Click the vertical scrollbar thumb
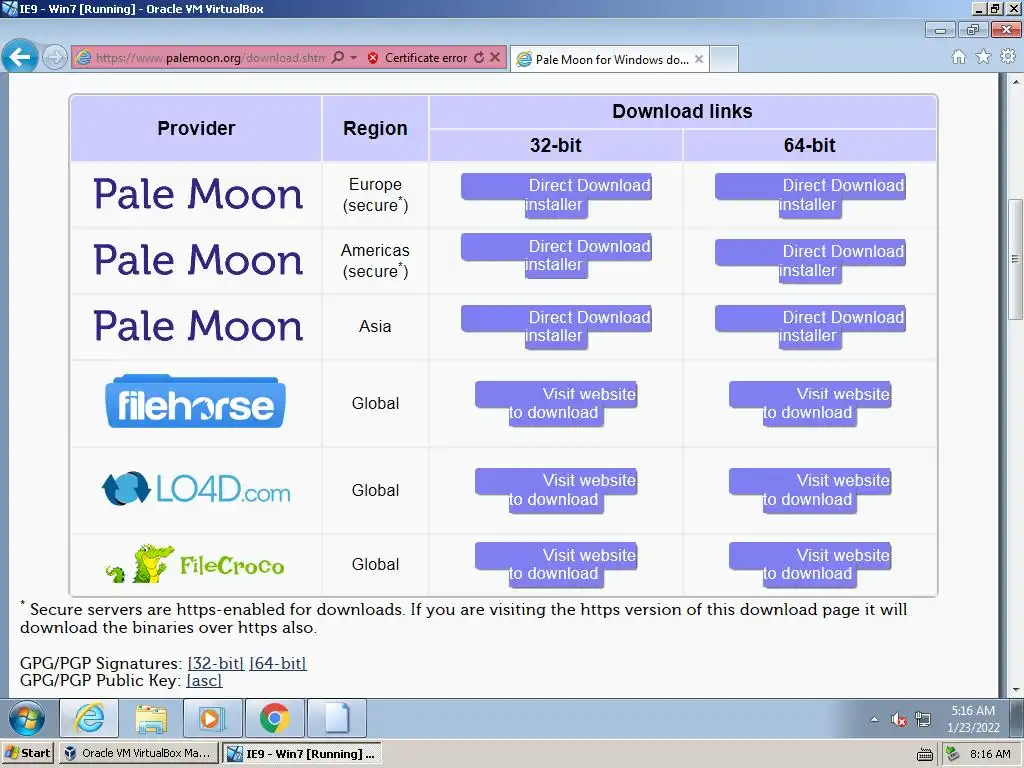 (1016, 259)
